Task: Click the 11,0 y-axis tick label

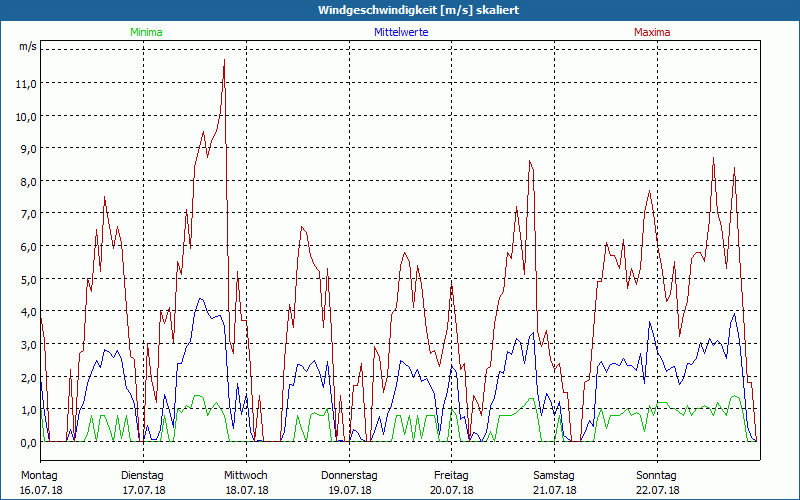Action: [26, 83]
